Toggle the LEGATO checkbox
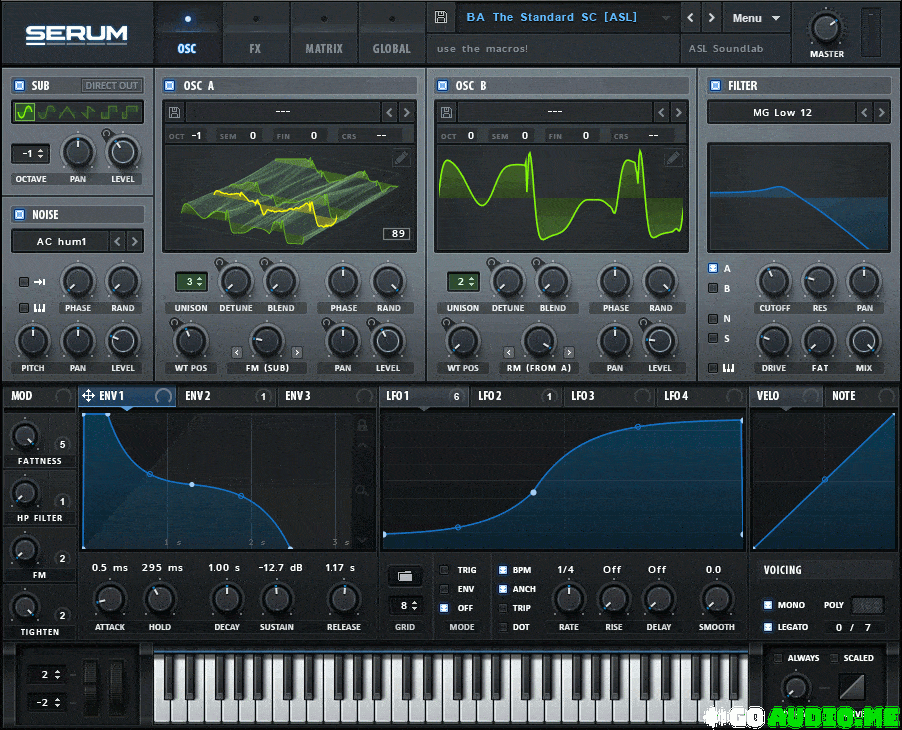The width and height of the screenshot is (902, 730). click(x=768, y=627)
